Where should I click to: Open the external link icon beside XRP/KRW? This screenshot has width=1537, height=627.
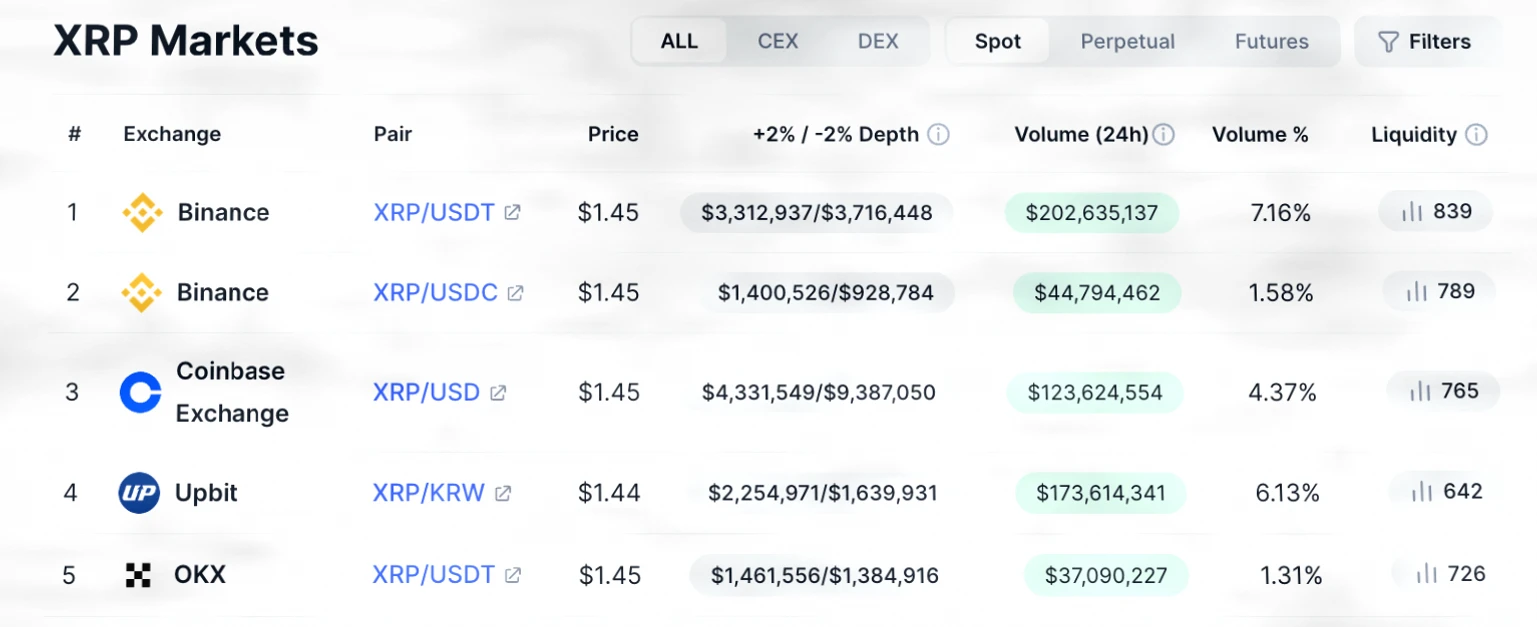(502, 492)
